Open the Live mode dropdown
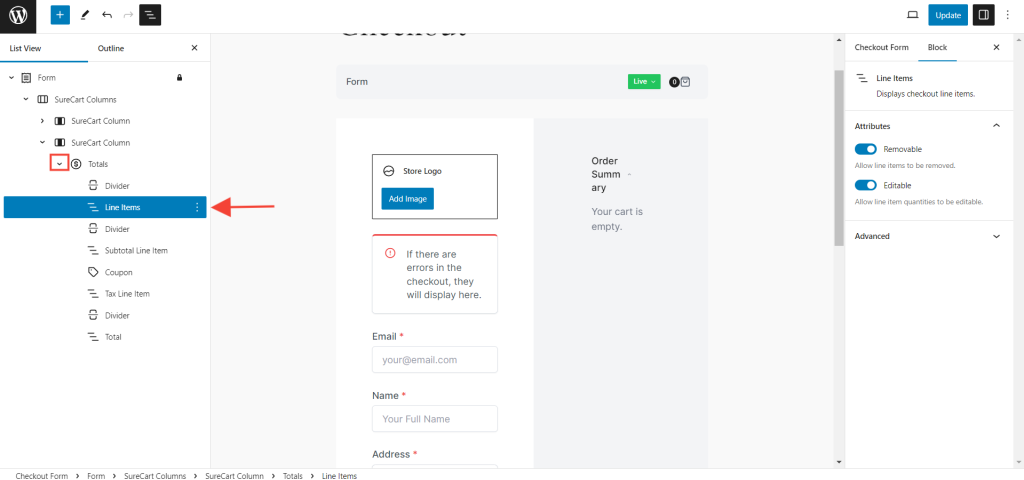This screenshot has height=480, width=1024. (x=643, y=81)
